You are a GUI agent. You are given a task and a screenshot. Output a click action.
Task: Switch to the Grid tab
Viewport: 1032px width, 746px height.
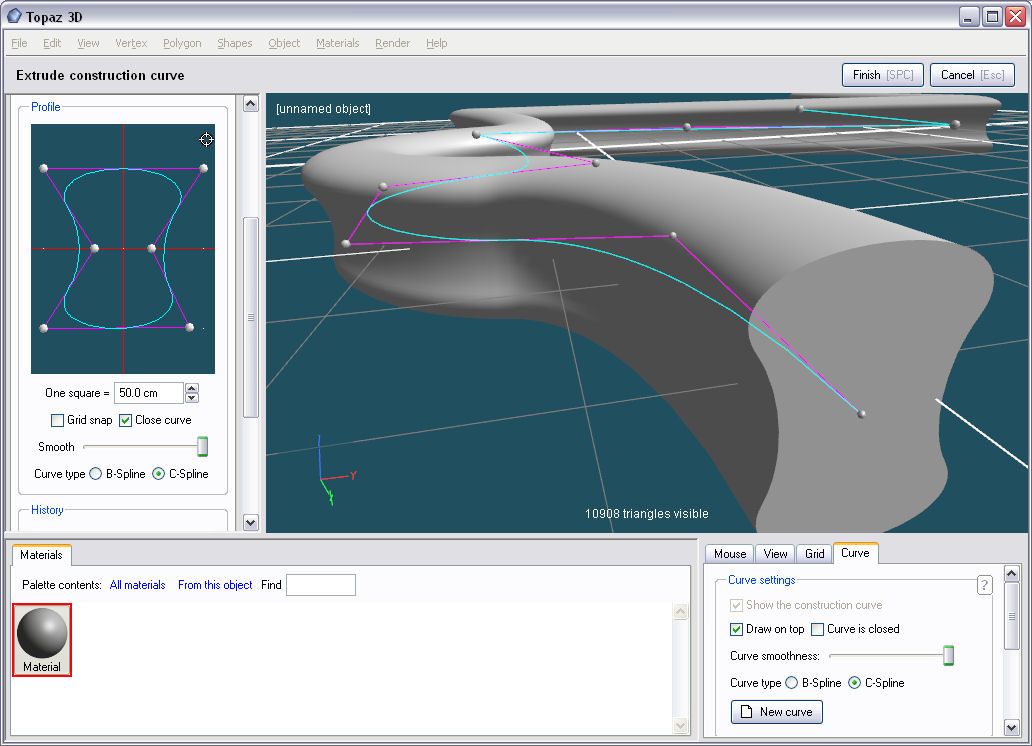point(815,554)
